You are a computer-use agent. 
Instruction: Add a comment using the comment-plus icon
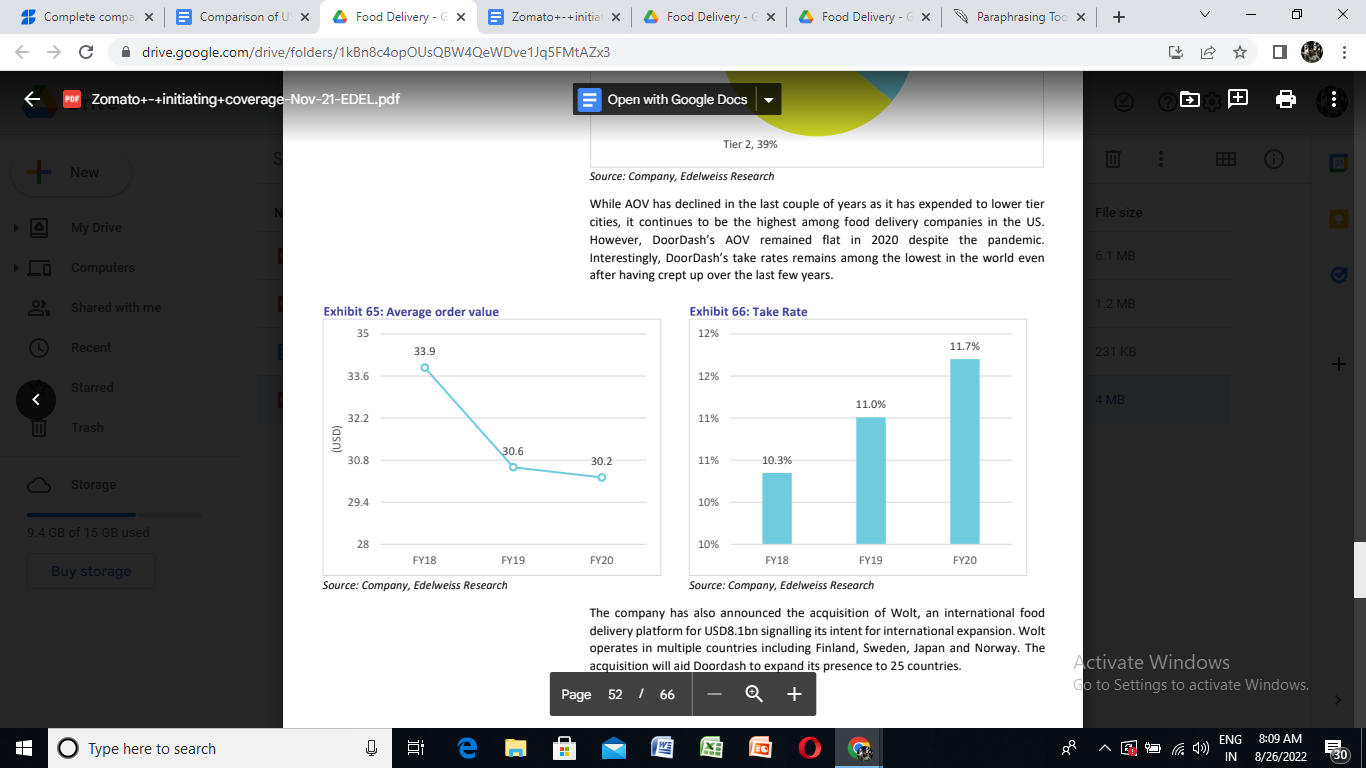click(1238, 98)
